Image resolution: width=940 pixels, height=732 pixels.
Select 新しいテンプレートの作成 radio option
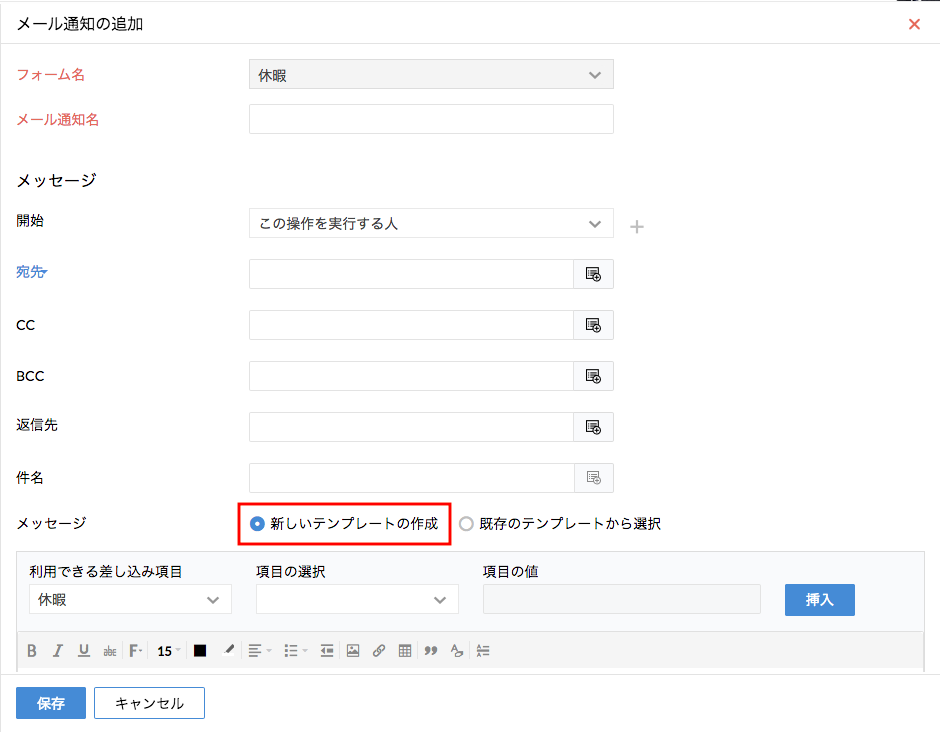(x=258, y=523)
